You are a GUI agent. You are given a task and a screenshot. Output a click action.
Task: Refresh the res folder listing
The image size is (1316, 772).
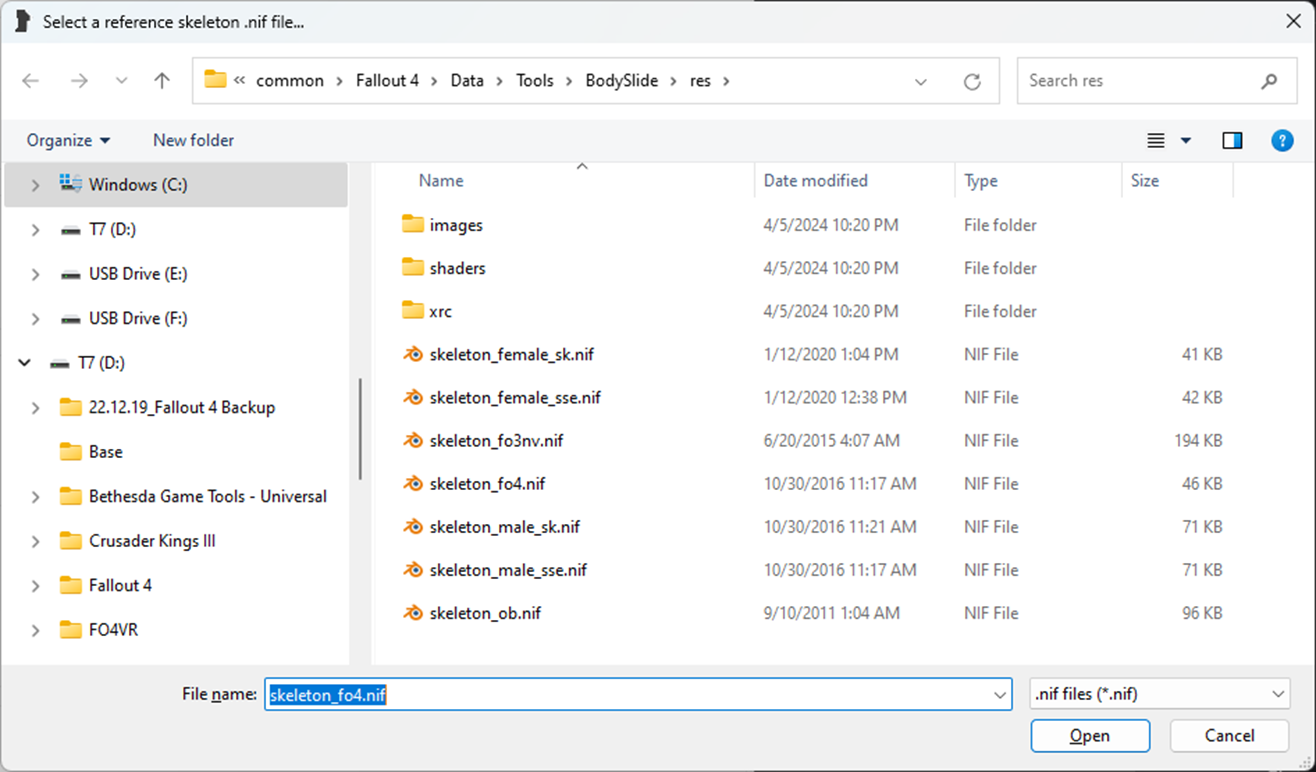pyautogui.click(x=971, y=82)
